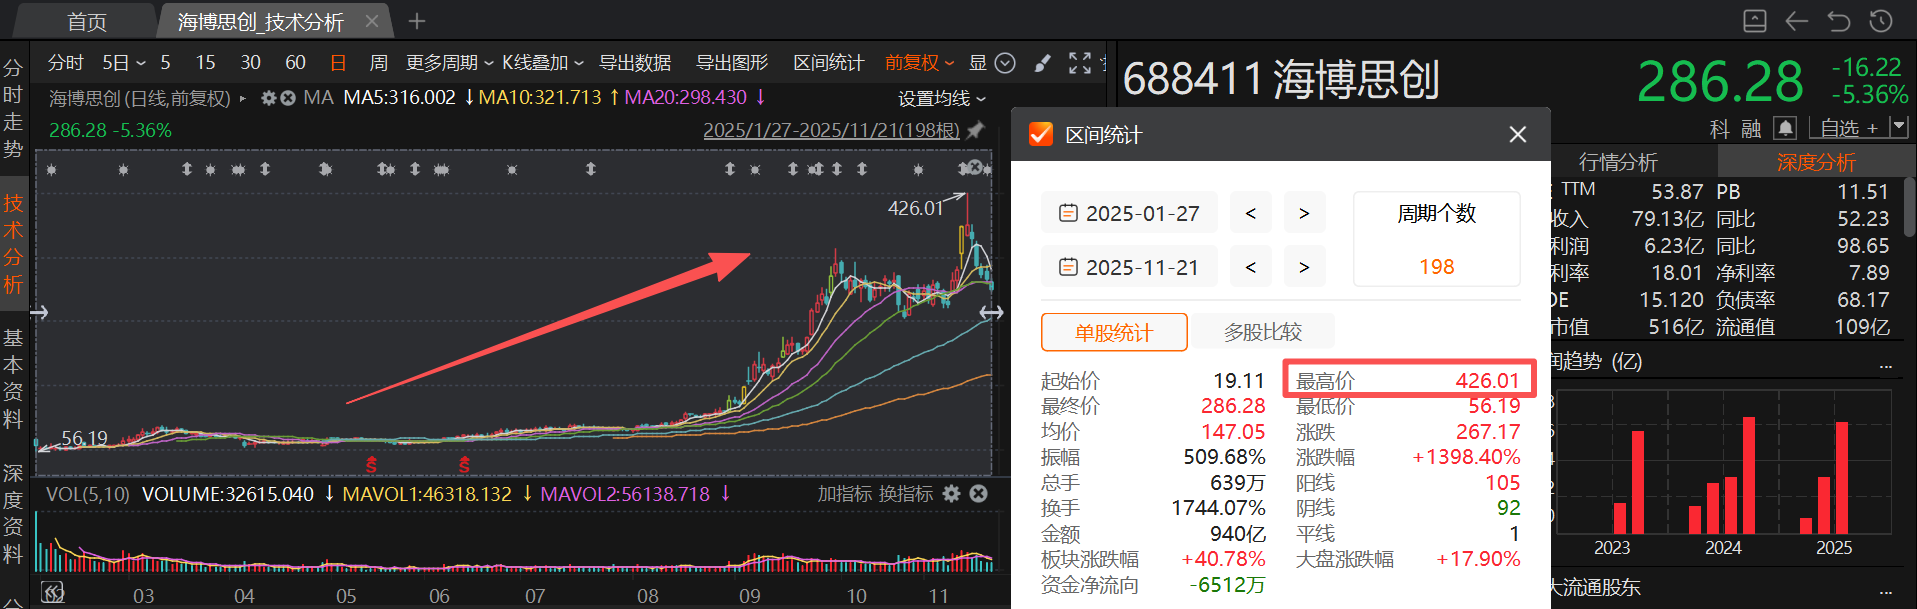The width and height of the screenshot is (1917, 609).
Task: Click the right-edge double arrow handle on chart
Action: (991, 313)
